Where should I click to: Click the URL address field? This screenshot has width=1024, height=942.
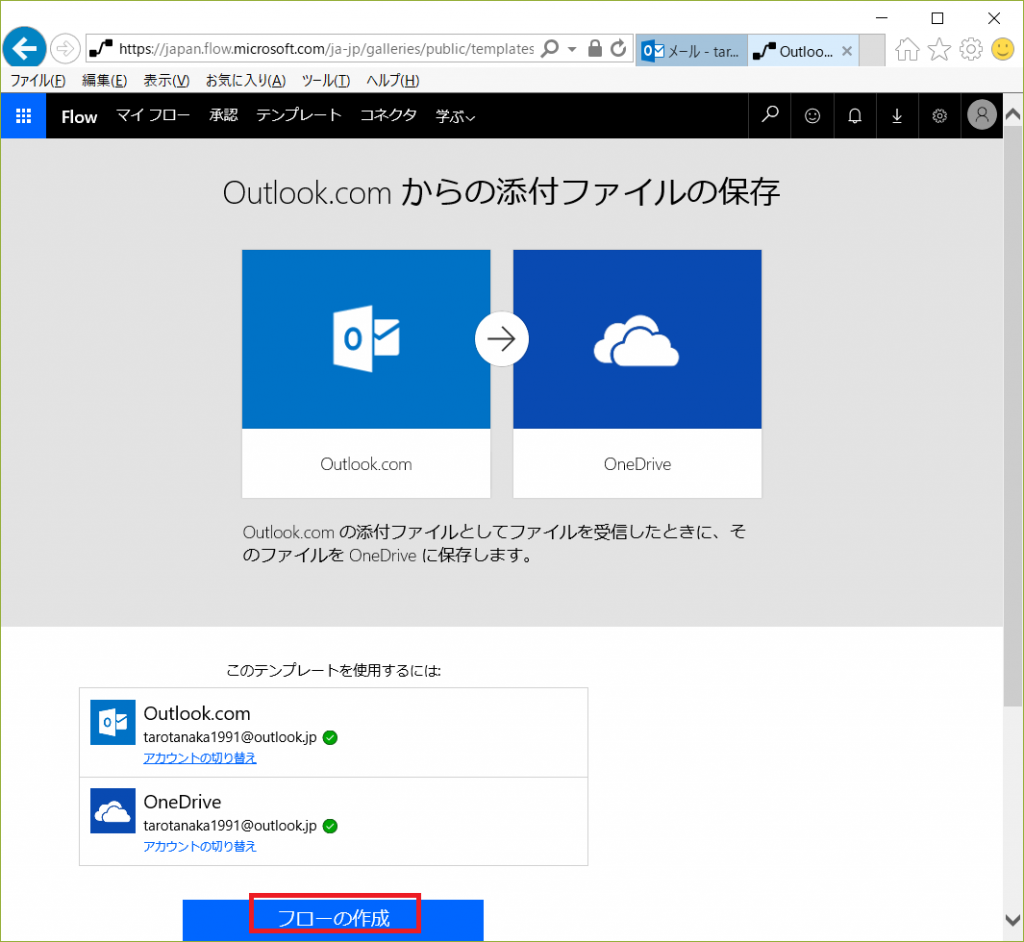click(327, 49)
